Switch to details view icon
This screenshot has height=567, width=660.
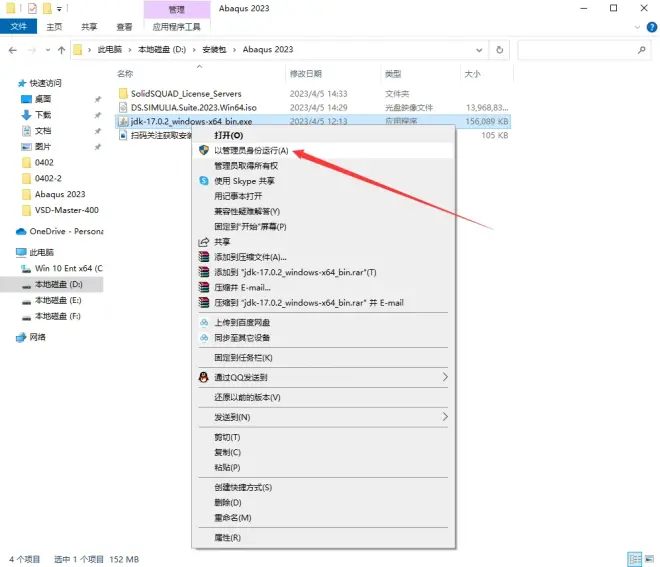click(x=634, y=559)
